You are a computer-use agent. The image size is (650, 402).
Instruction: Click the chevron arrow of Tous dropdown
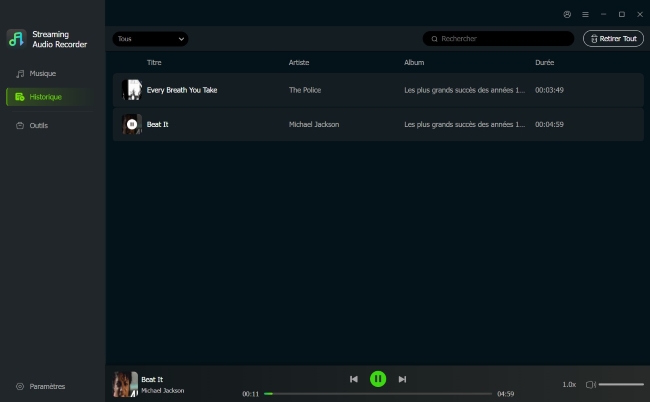tap(181, 39)
